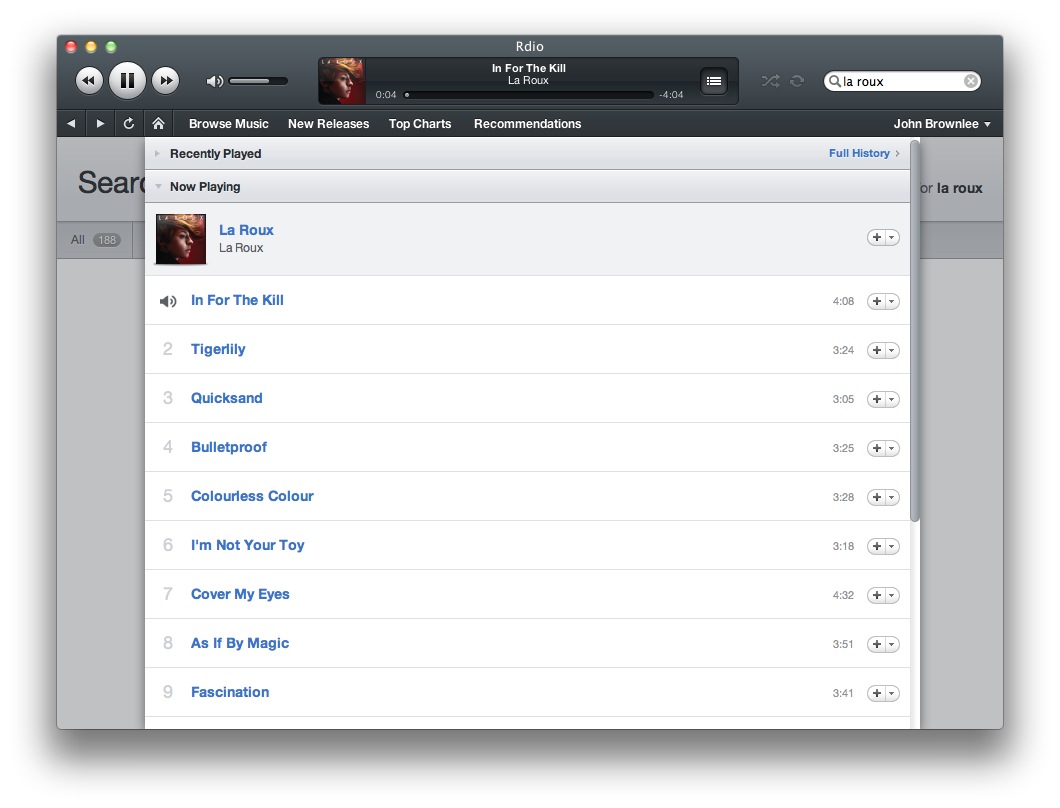Clear the search field text

[x=971, y=81]
